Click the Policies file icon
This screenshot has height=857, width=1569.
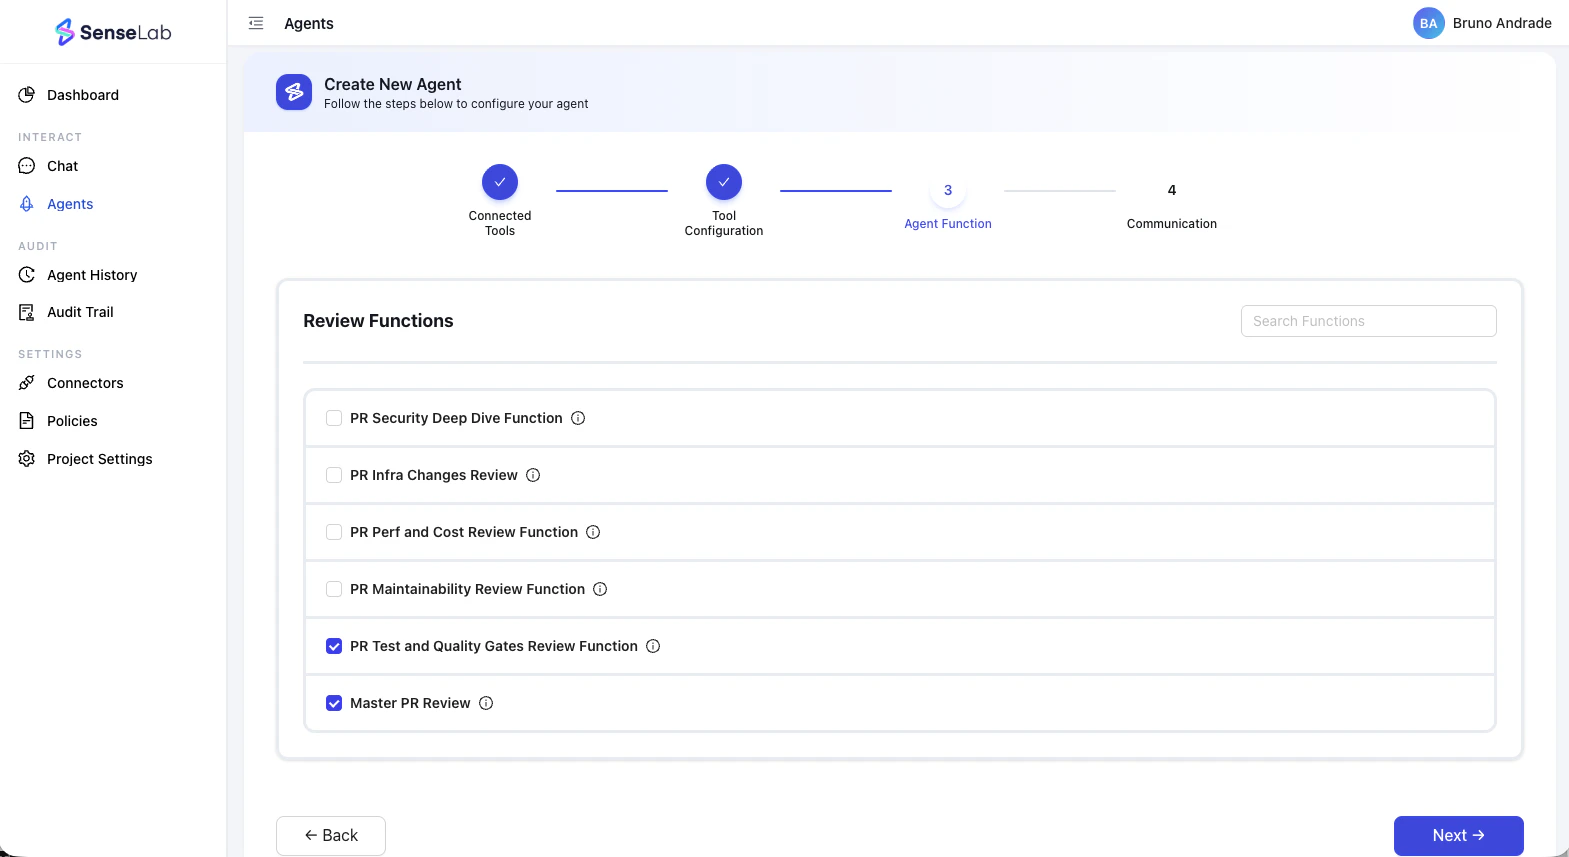click(27, 421)
